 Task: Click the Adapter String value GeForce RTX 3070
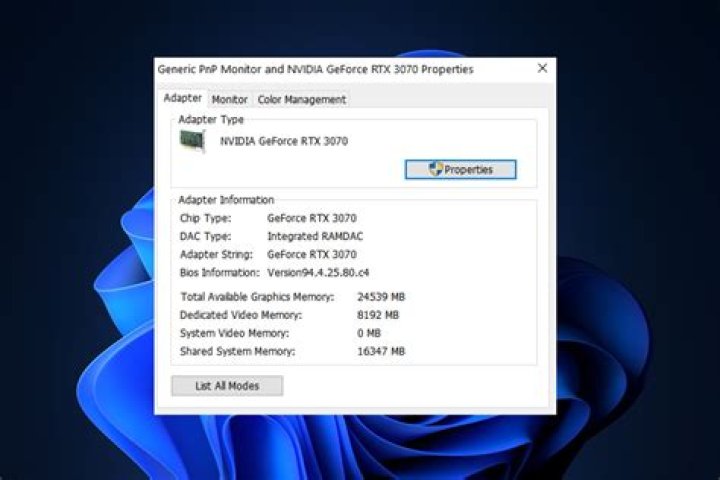312,254
